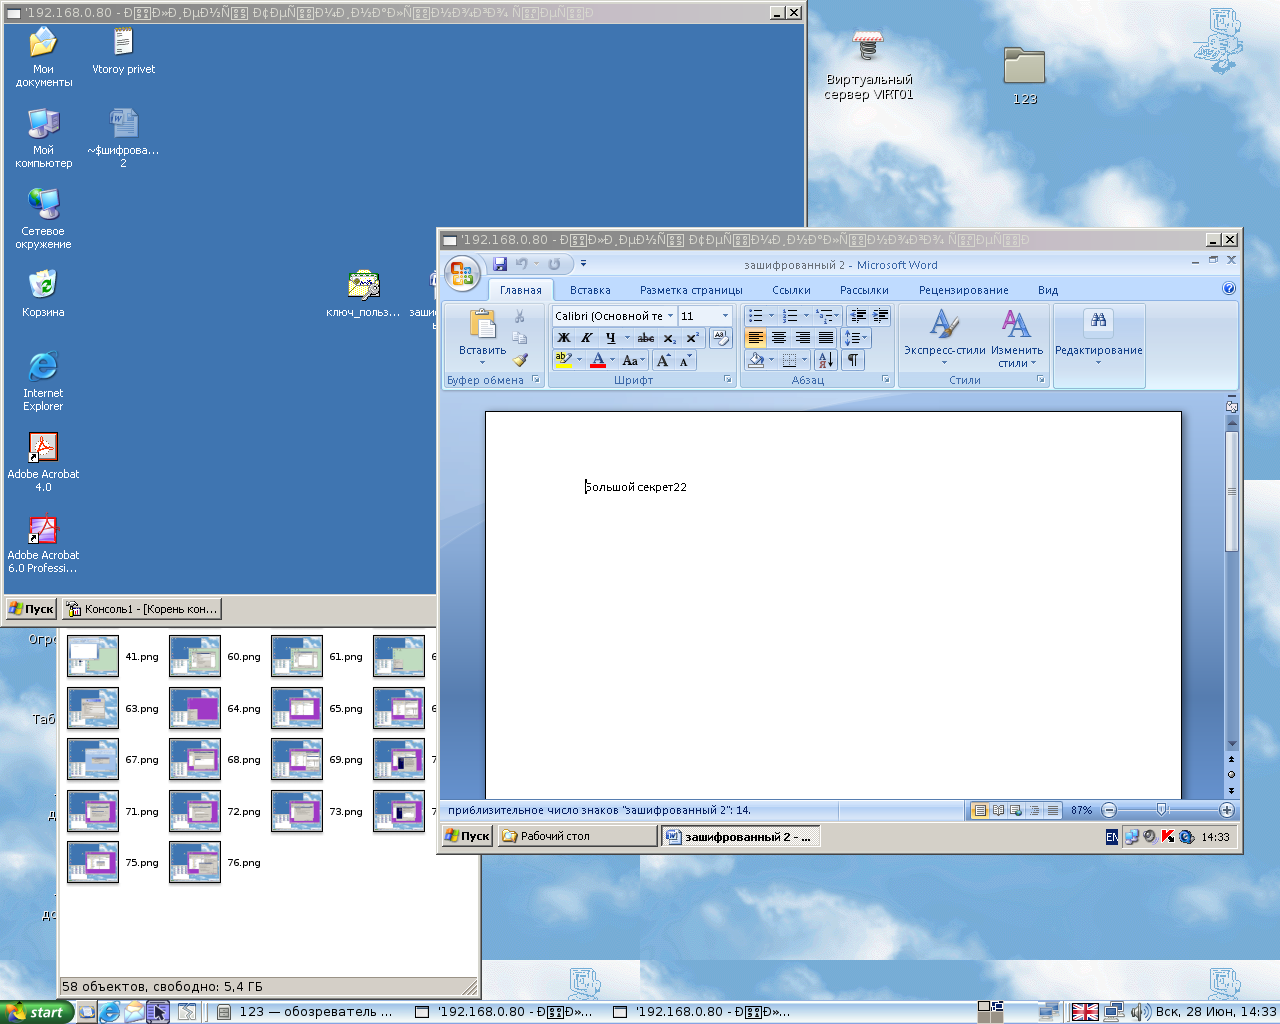
Task: Click the Increase Indent icon
Action: click(881, 316)
